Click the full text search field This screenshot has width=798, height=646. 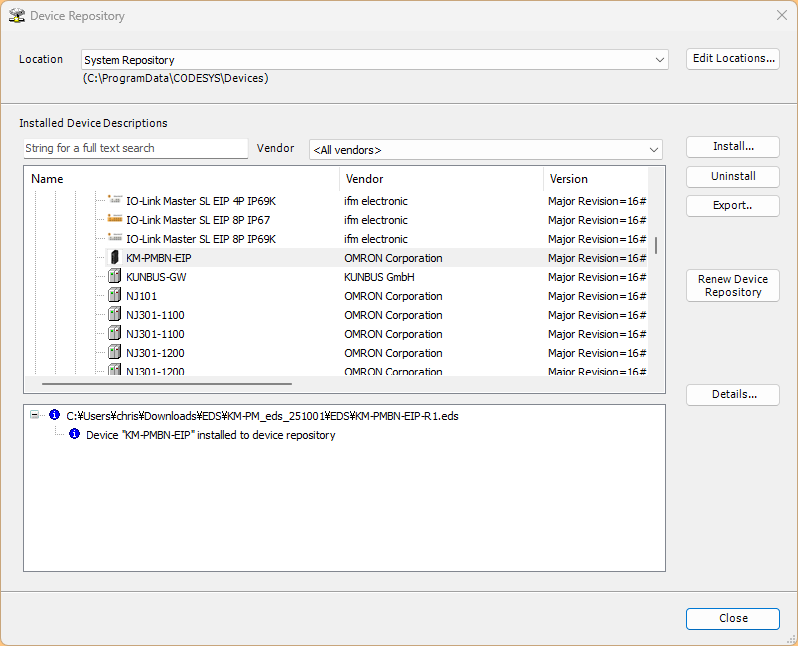pos(135,148)
